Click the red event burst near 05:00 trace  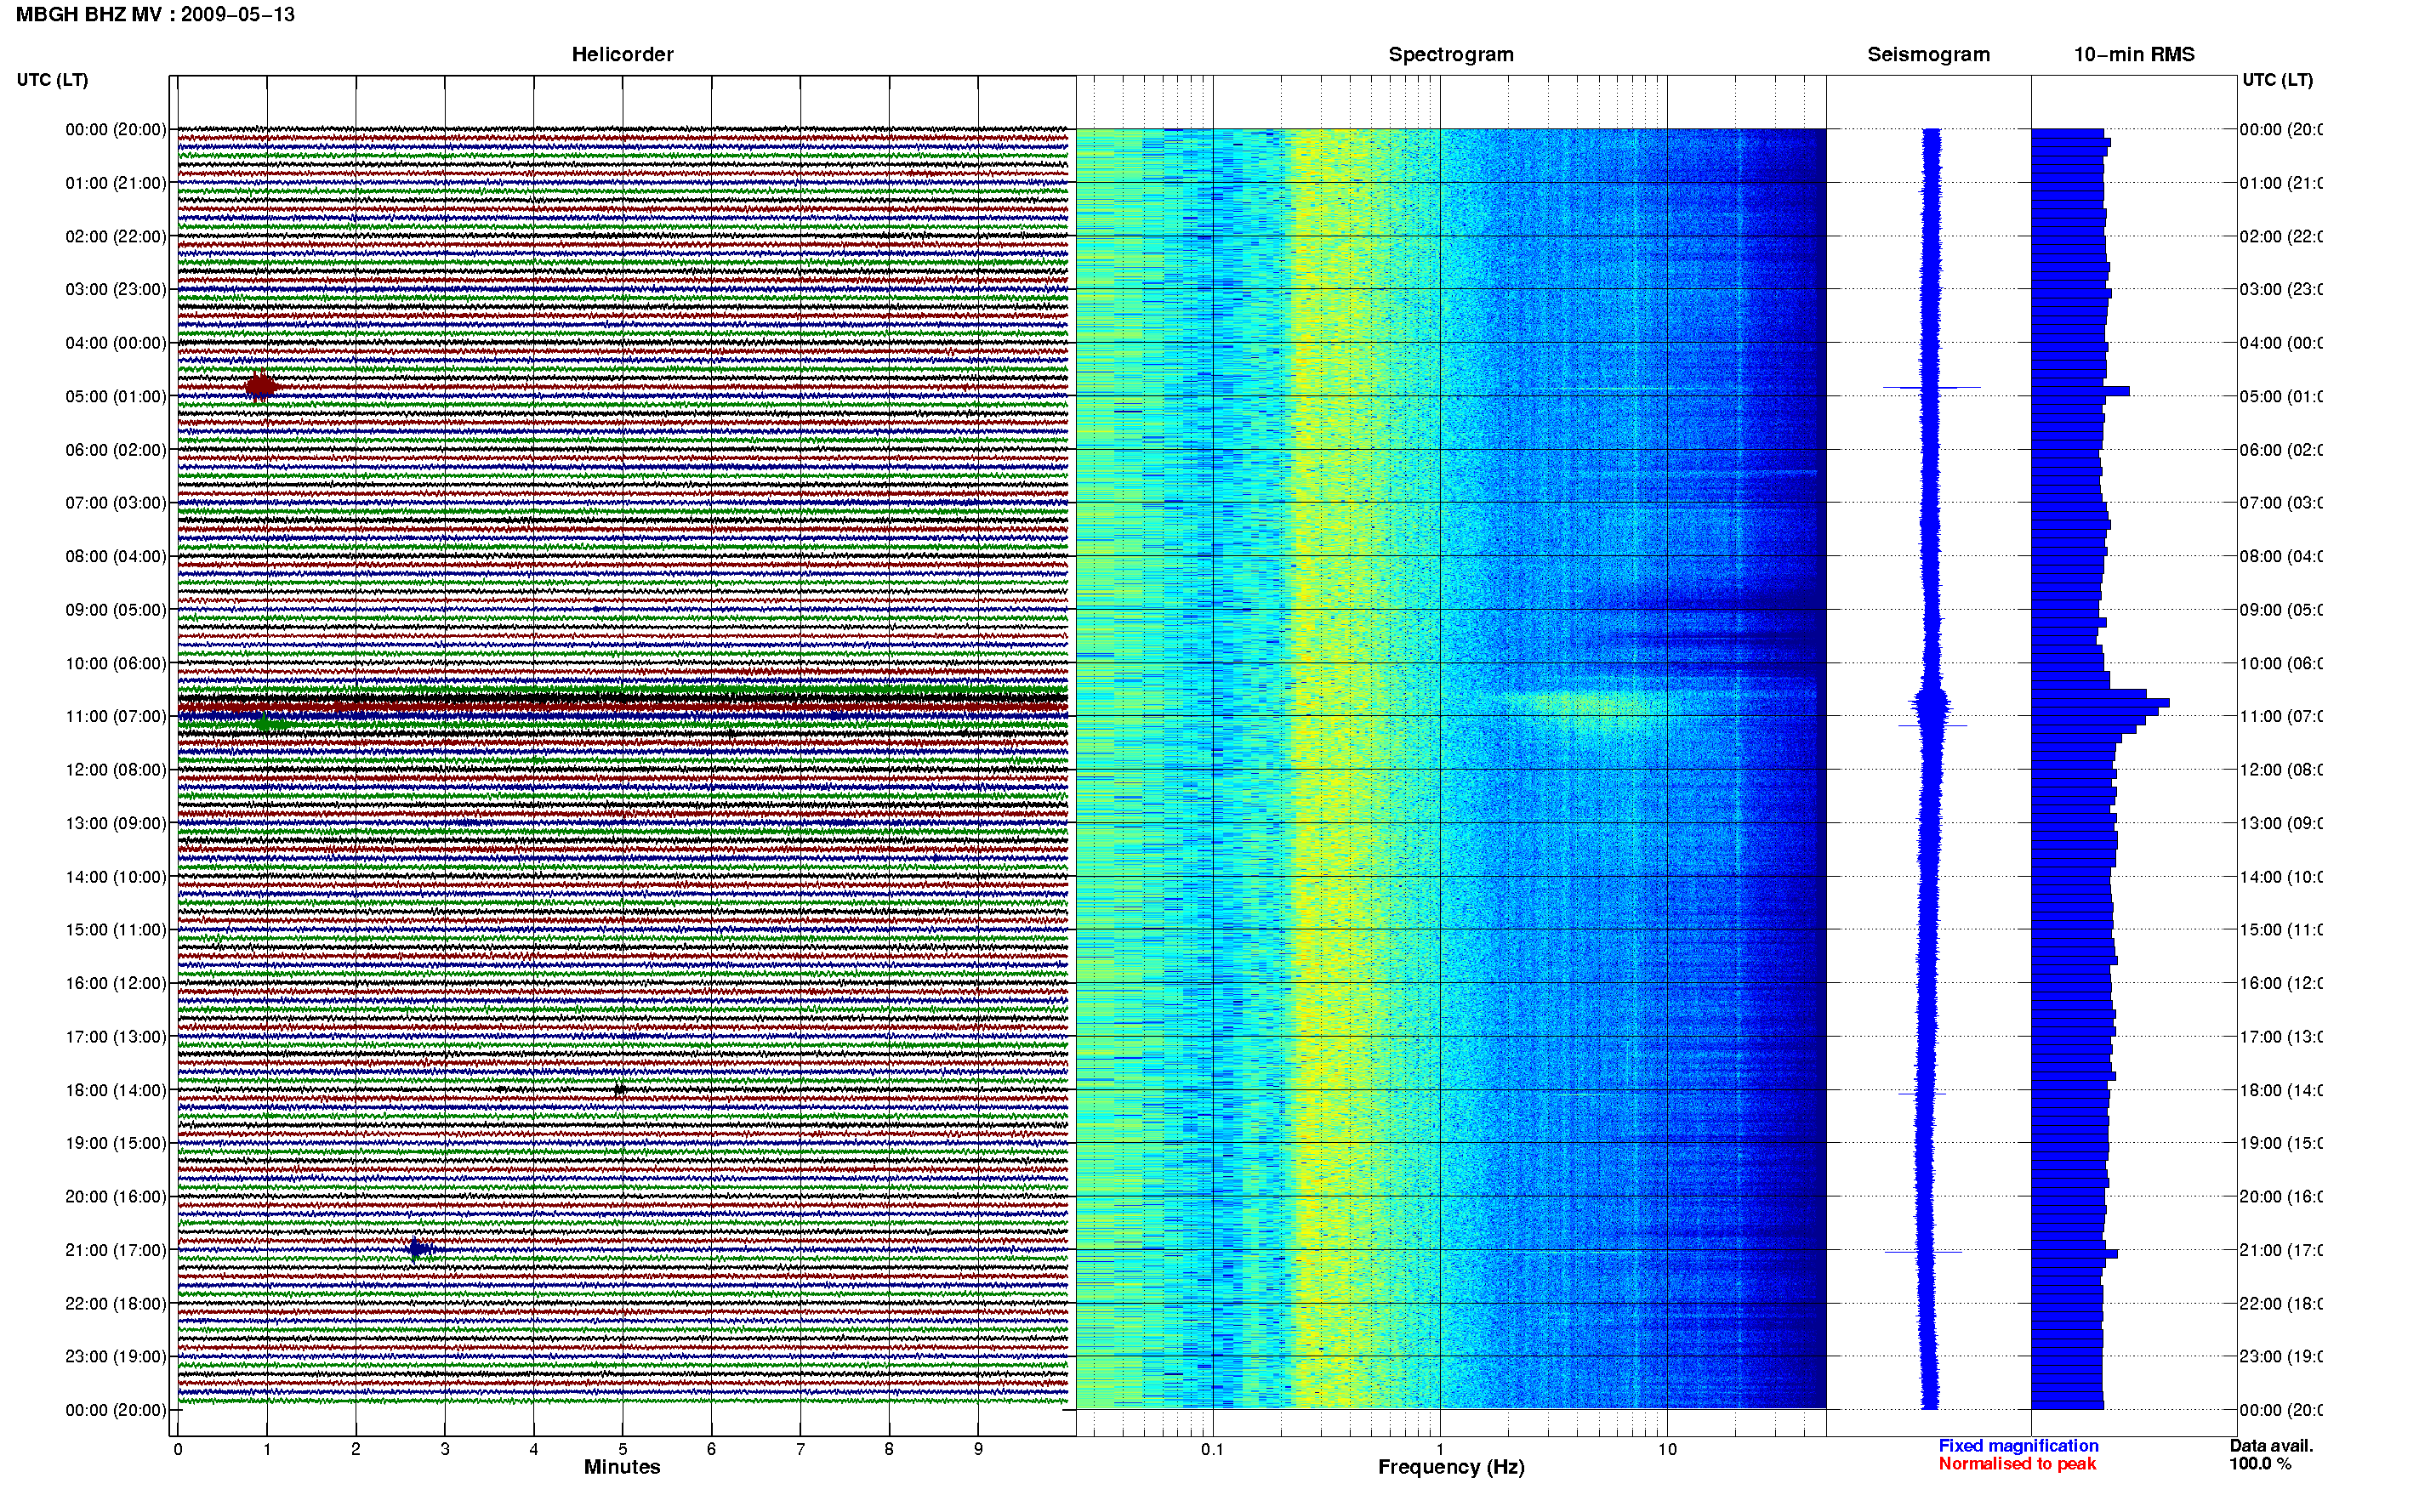coord(261,386)
